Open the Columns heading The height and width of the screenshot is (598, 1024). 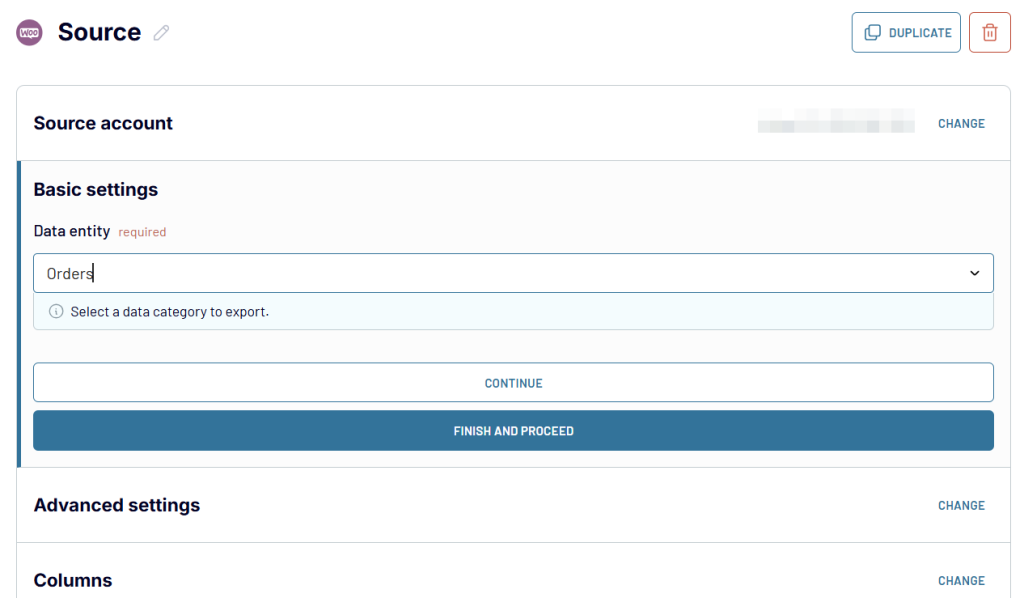[x=73, y=580]
